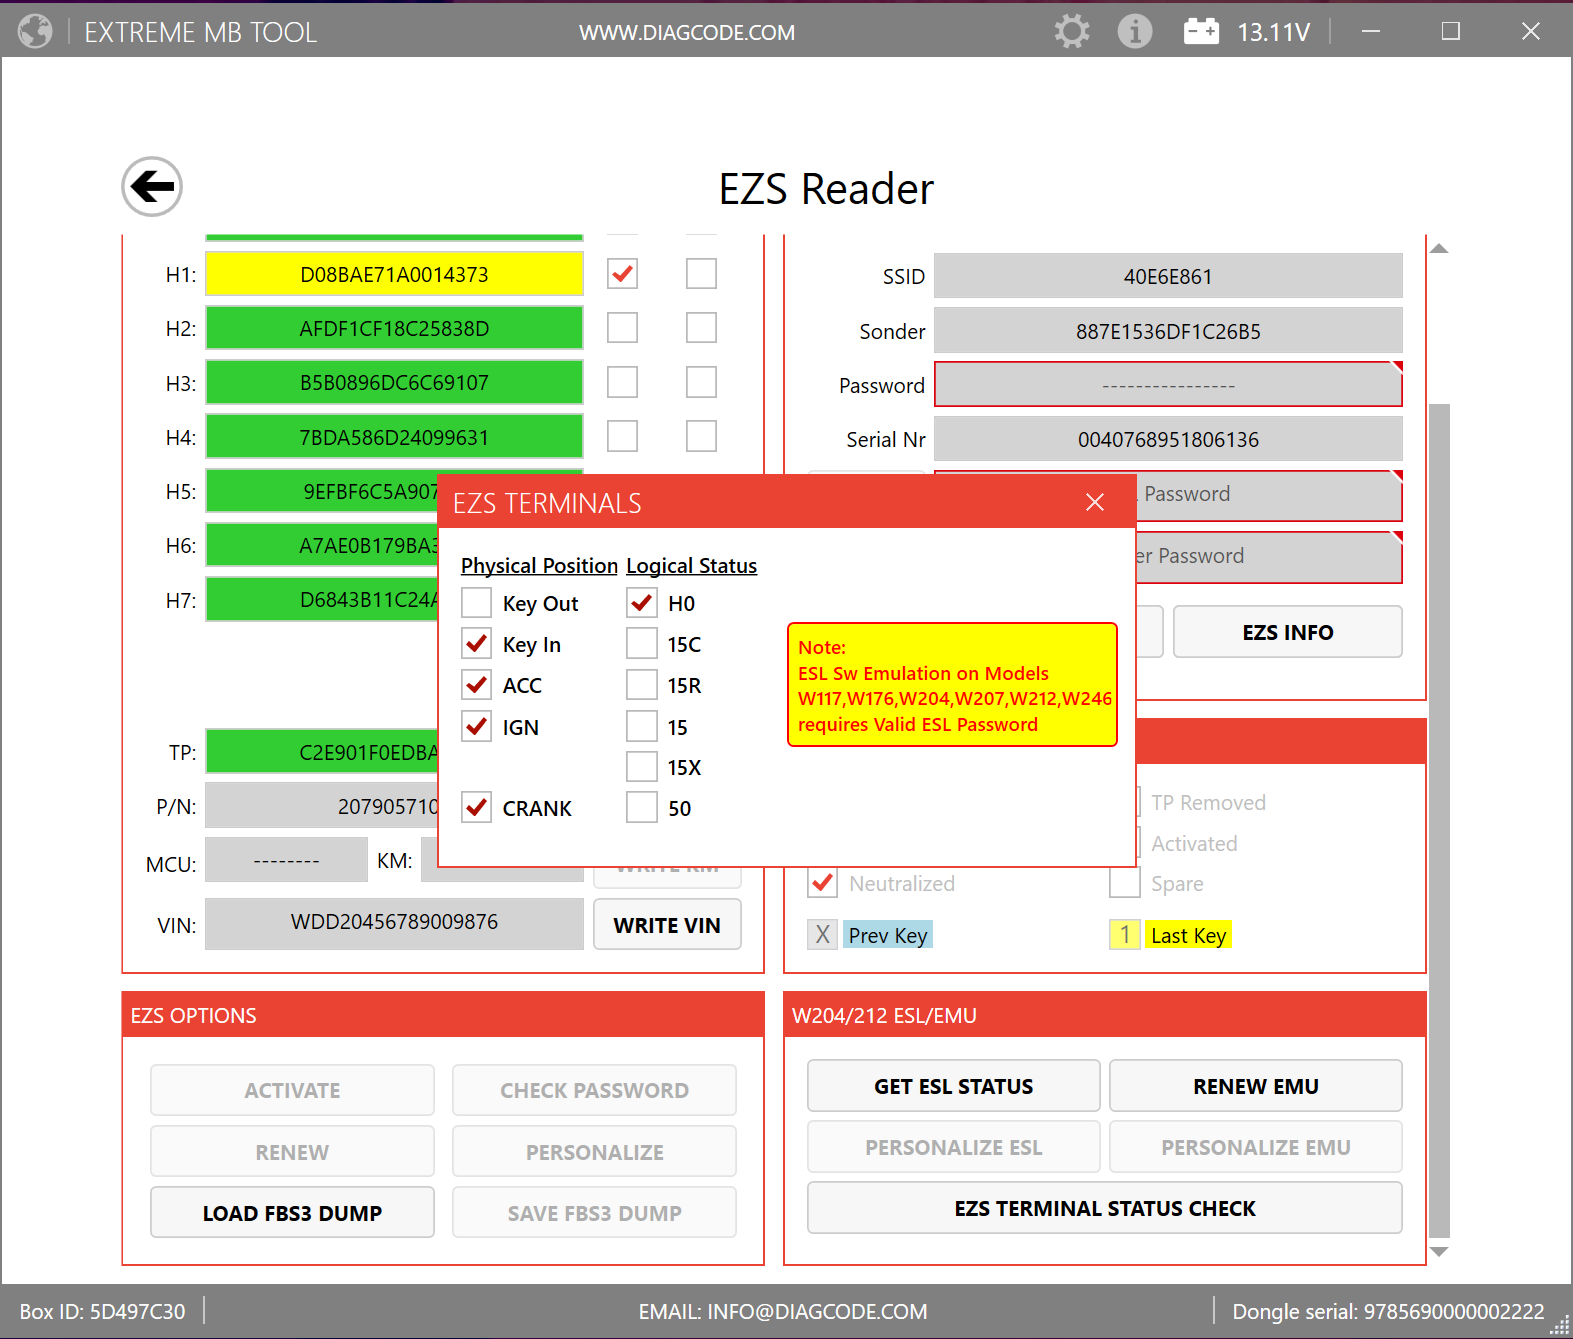The image size is (1573, 1339).
Task: Toggle the Key Out checkbox
Action: 477,603
